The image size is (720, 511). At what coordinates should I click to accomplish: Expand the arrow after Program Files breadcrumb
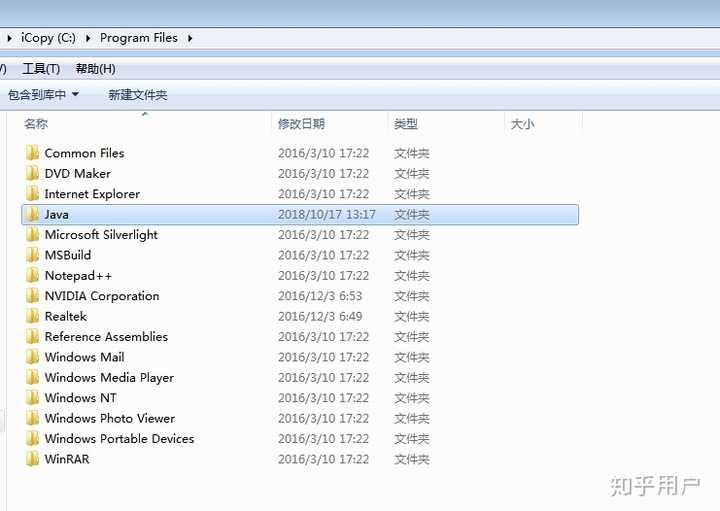pos(190,38)
